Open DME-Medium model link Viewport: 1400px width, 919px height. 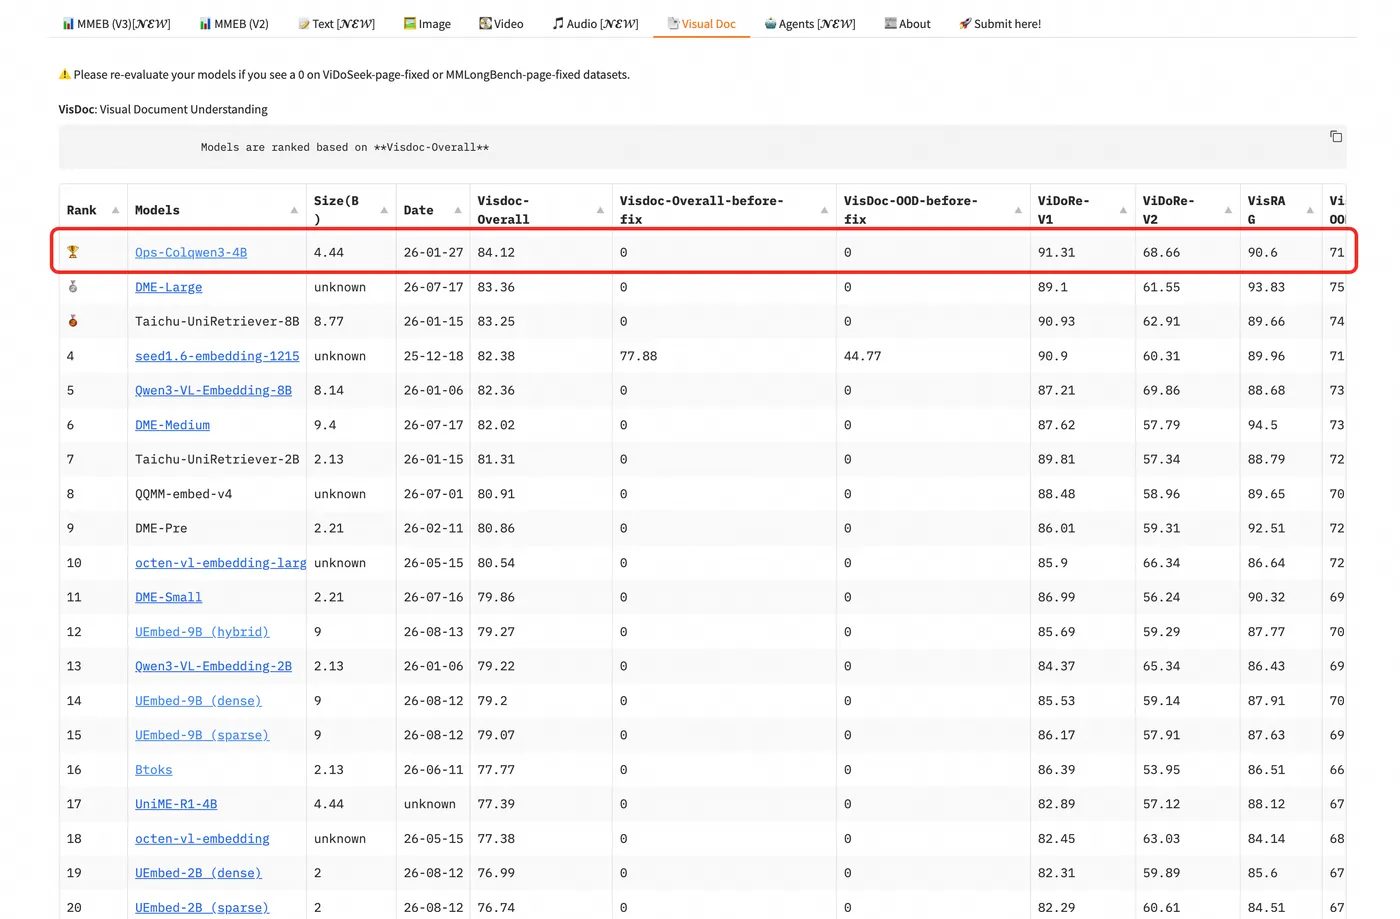172,425
